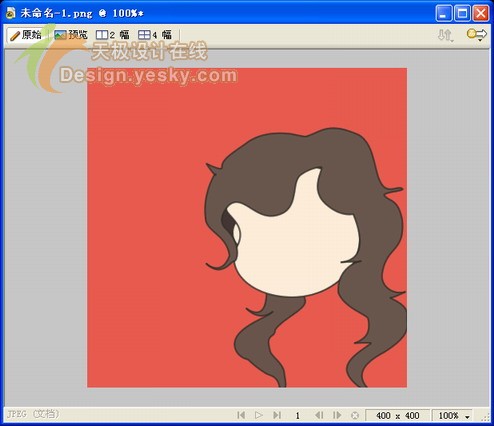The width and height of the screenshot is (494, 426).
Task: Maximize the 未命名-1.png document window
Action: pos(462,13)
